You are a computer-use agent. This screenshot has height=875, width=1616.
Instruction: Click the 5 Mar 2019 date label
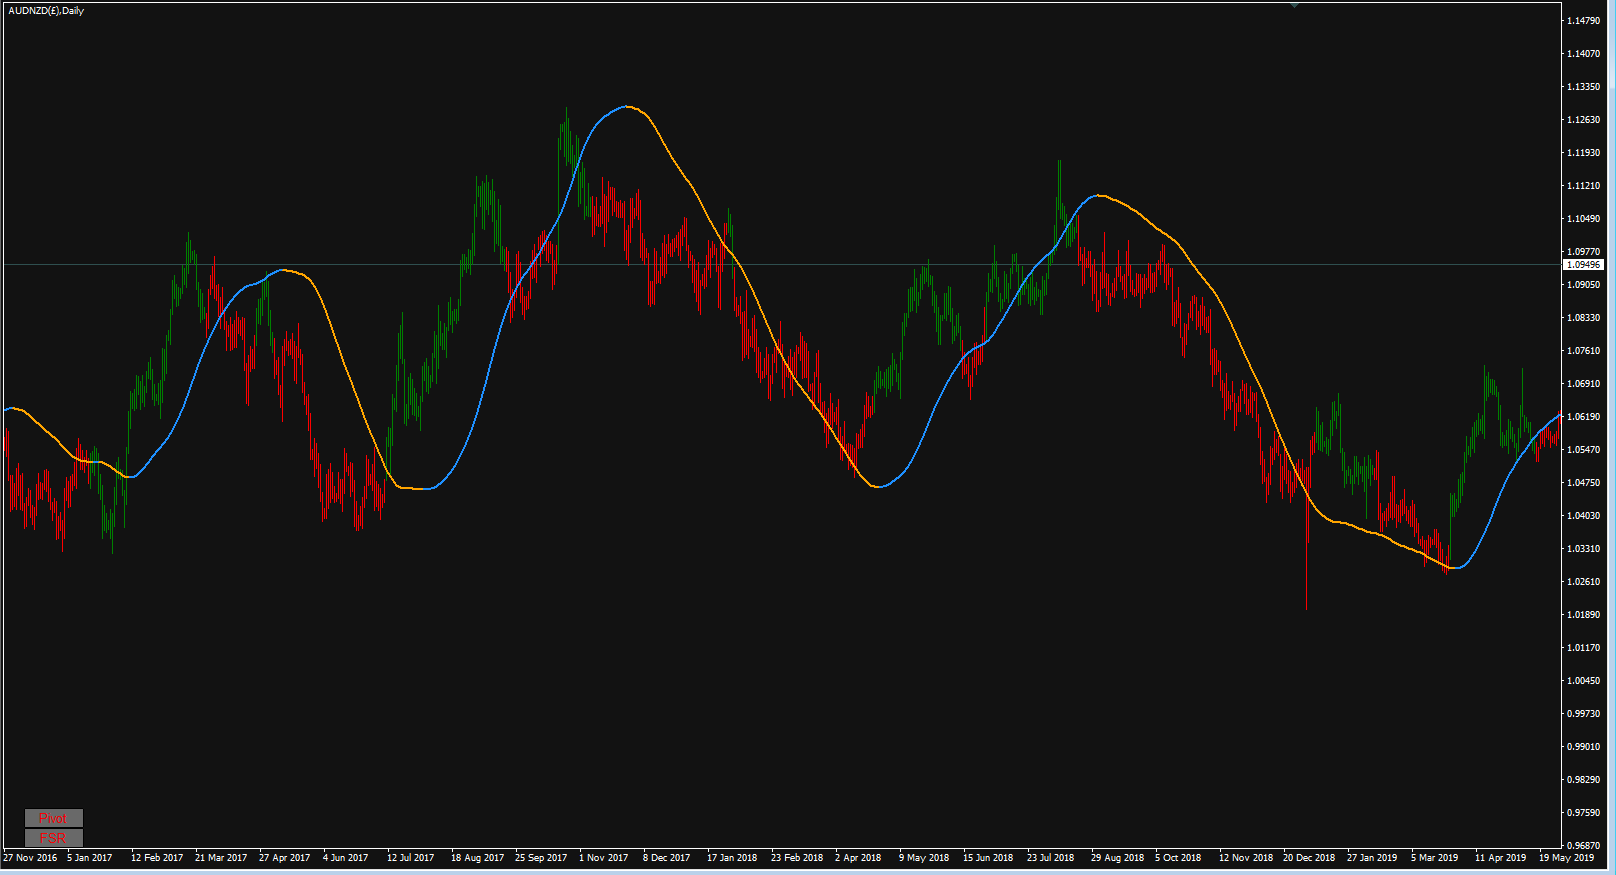(1435, 858)
